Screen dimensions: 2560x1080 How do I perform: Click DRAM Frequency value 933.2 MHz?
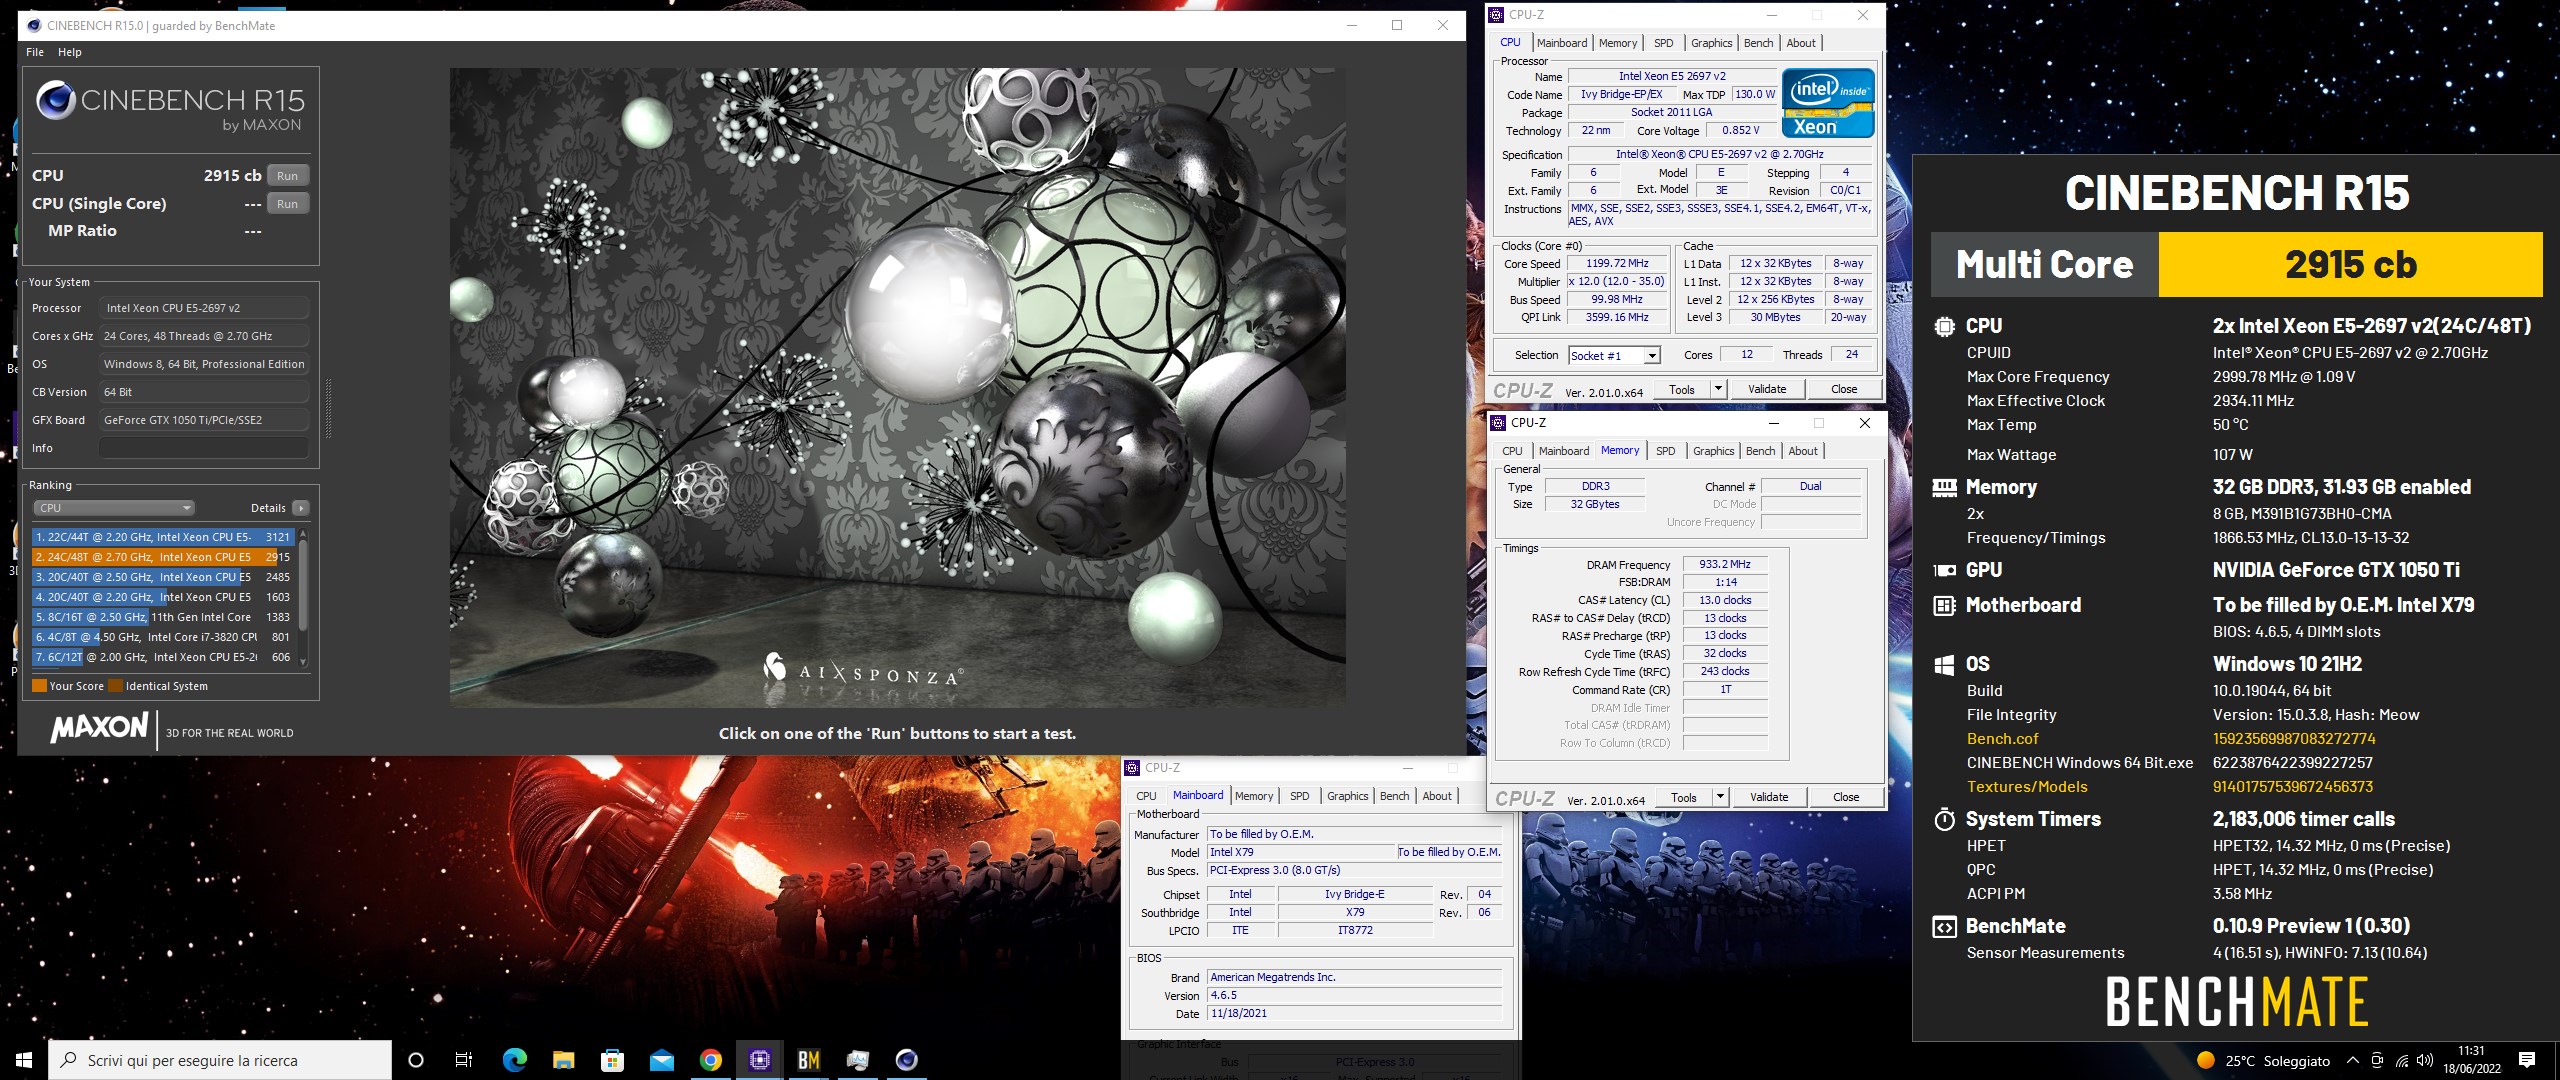pos(1725,564)
